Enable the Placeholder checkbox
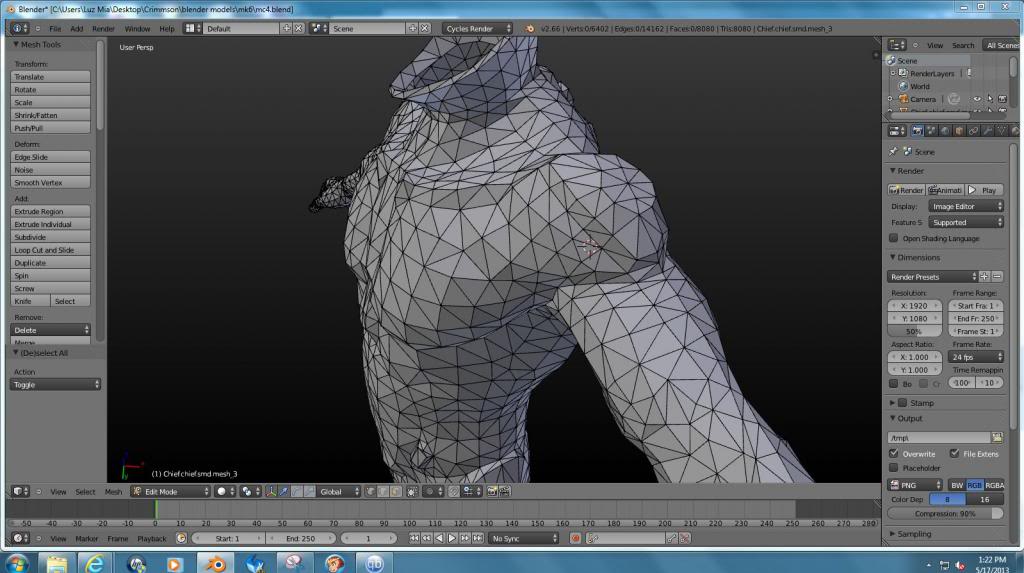 [894, 468]
